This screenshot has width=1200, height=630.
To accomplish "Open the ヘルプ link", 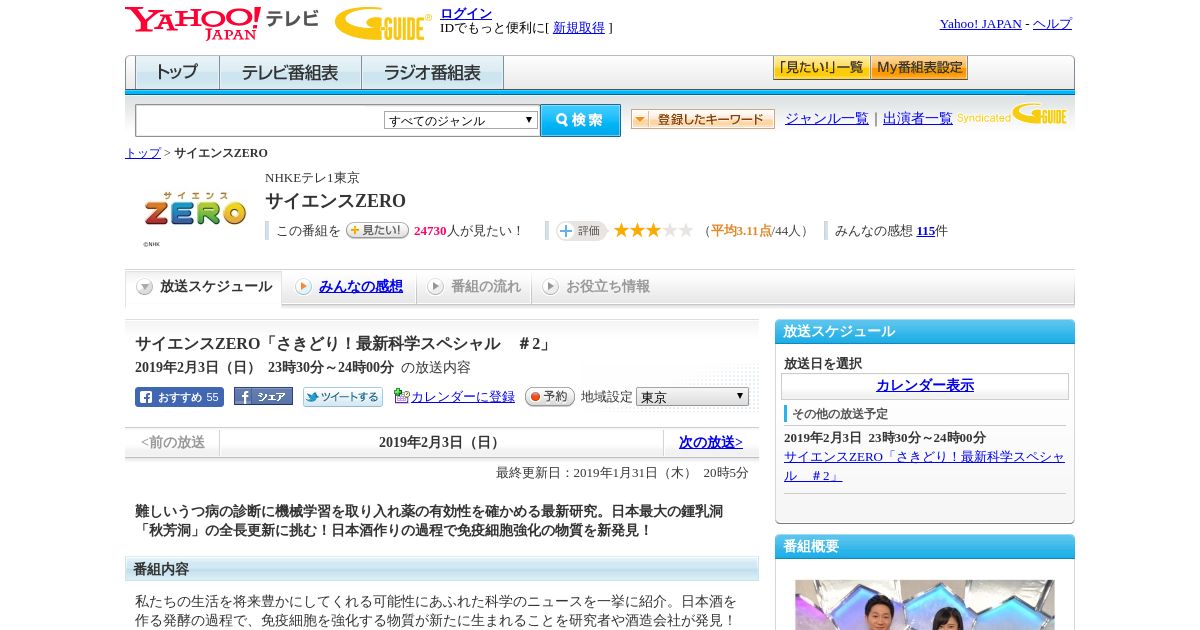I will pos(1052,24).
